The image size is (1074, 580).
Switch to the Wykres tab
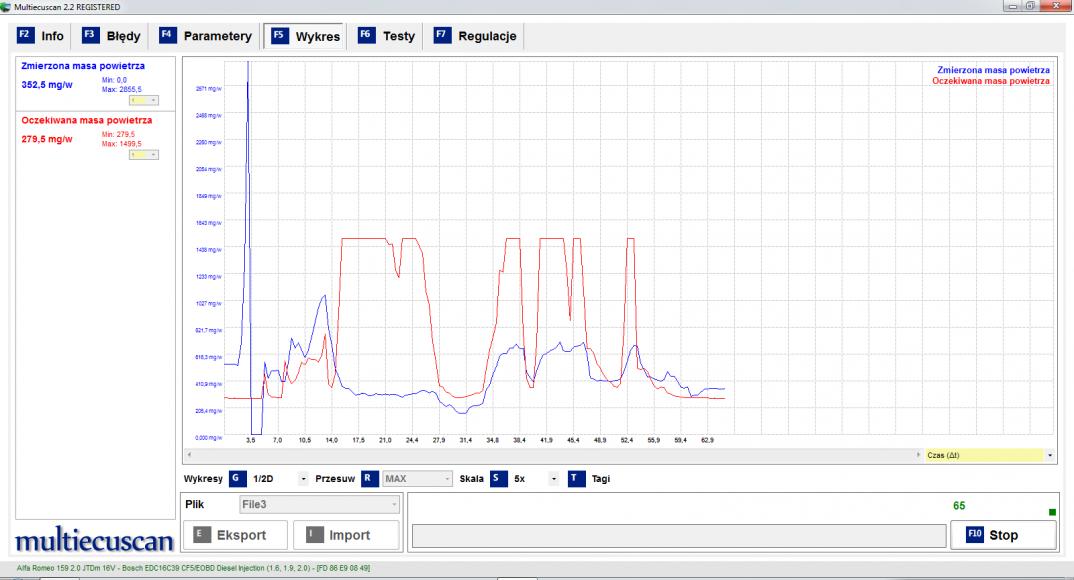coord(305,36)
